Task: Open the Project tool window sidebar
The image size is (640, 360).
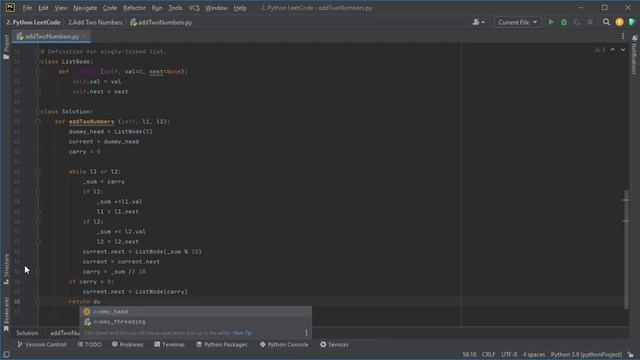Action: pyautogui.click(x=6, y=47)
